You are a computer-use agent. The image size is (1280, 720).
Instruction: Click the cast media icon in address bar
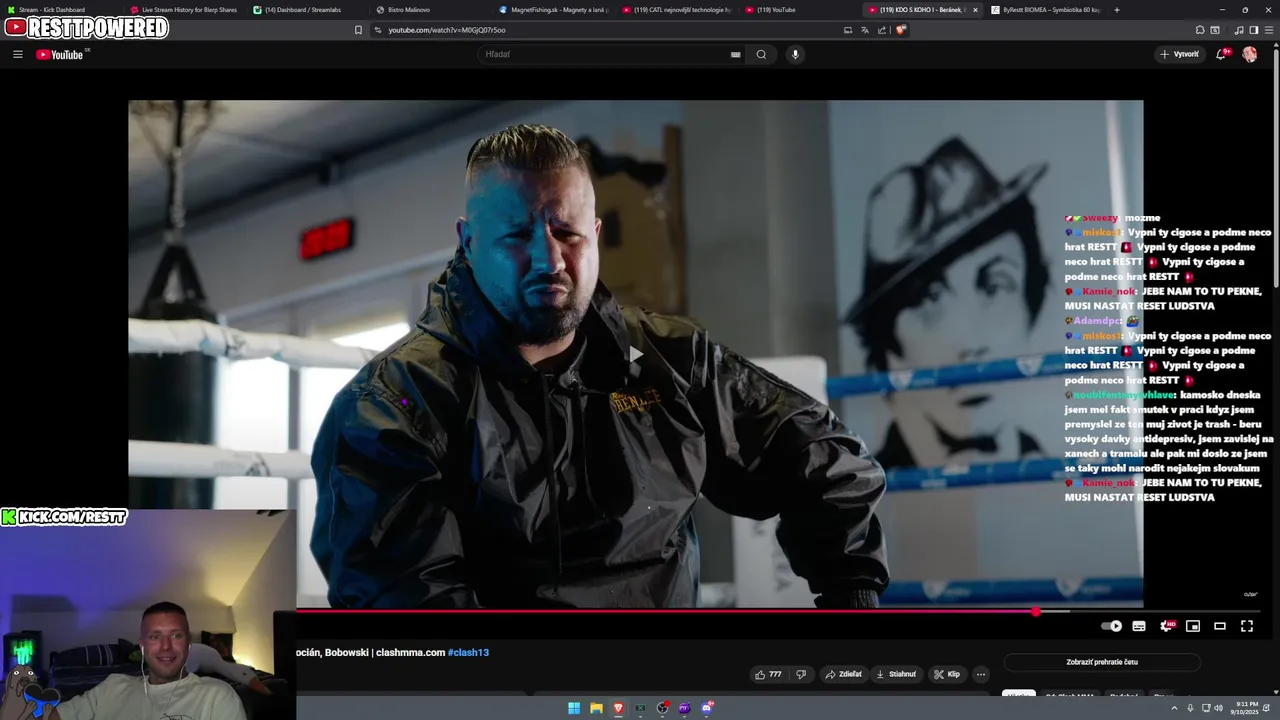[x=848, y=30]
